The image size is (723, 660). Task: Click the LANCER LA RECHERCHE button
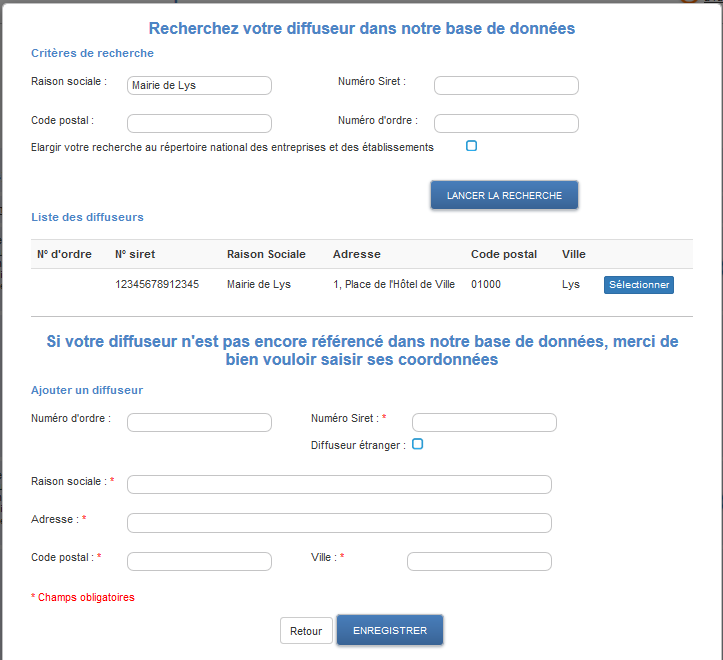click(x=504, y=195)
